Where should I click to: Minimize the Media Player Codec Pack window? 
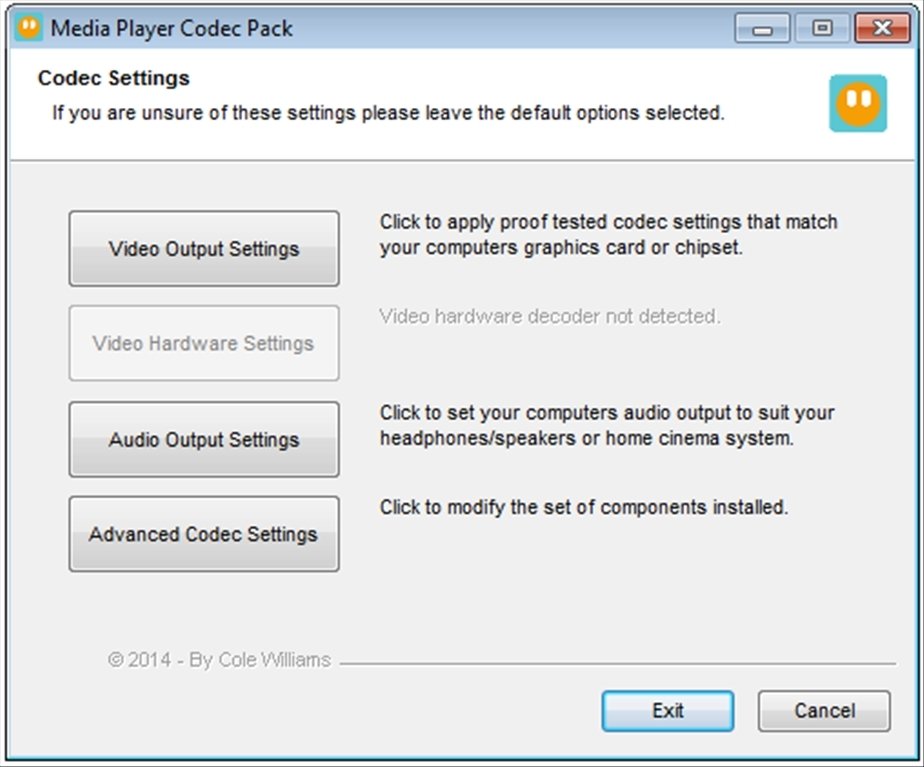(763, 29)
